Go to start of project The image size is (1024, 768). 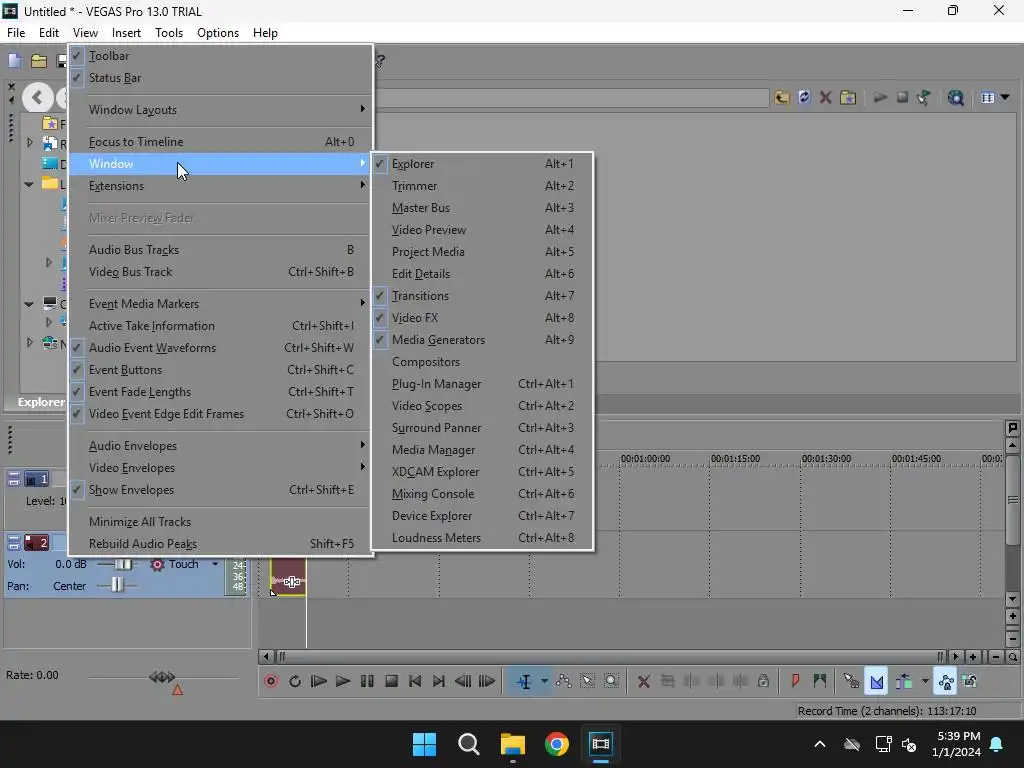(415, 681)
